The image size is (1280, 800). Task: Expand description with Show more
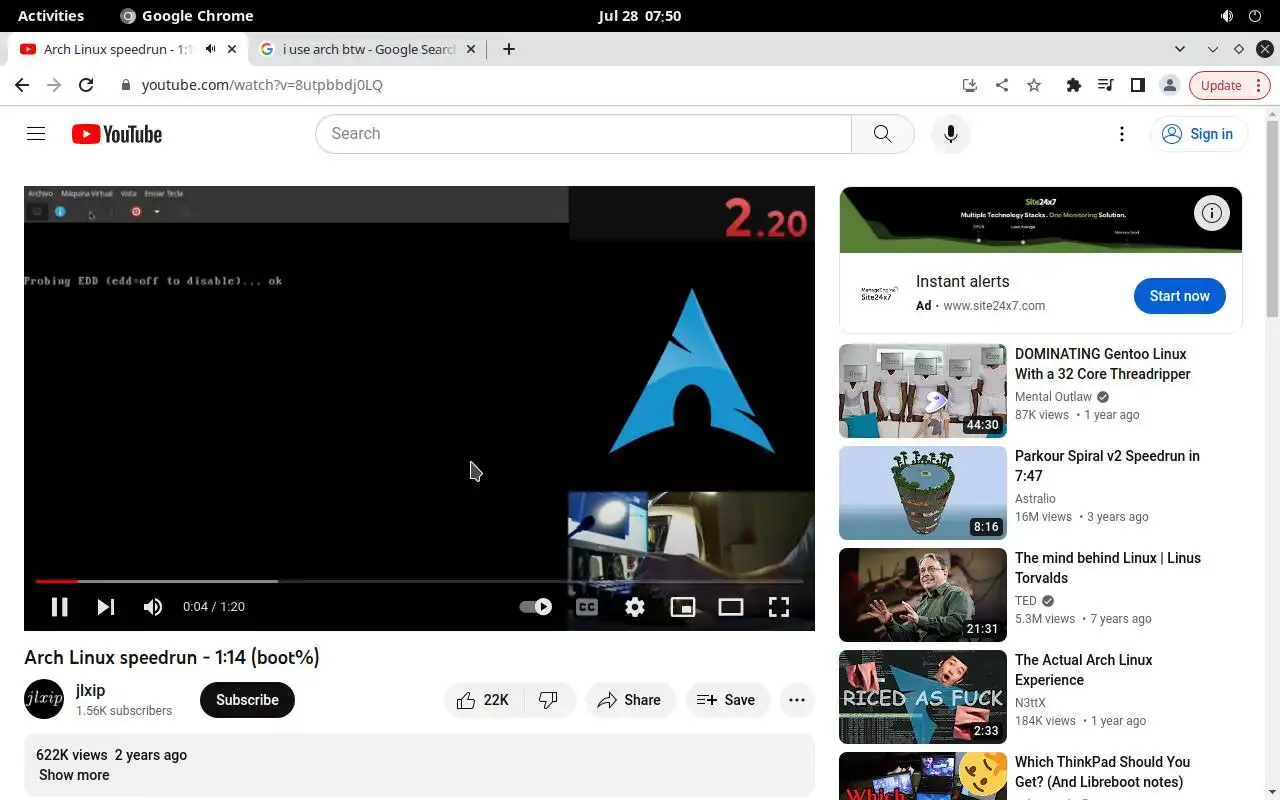pos(74,775)
